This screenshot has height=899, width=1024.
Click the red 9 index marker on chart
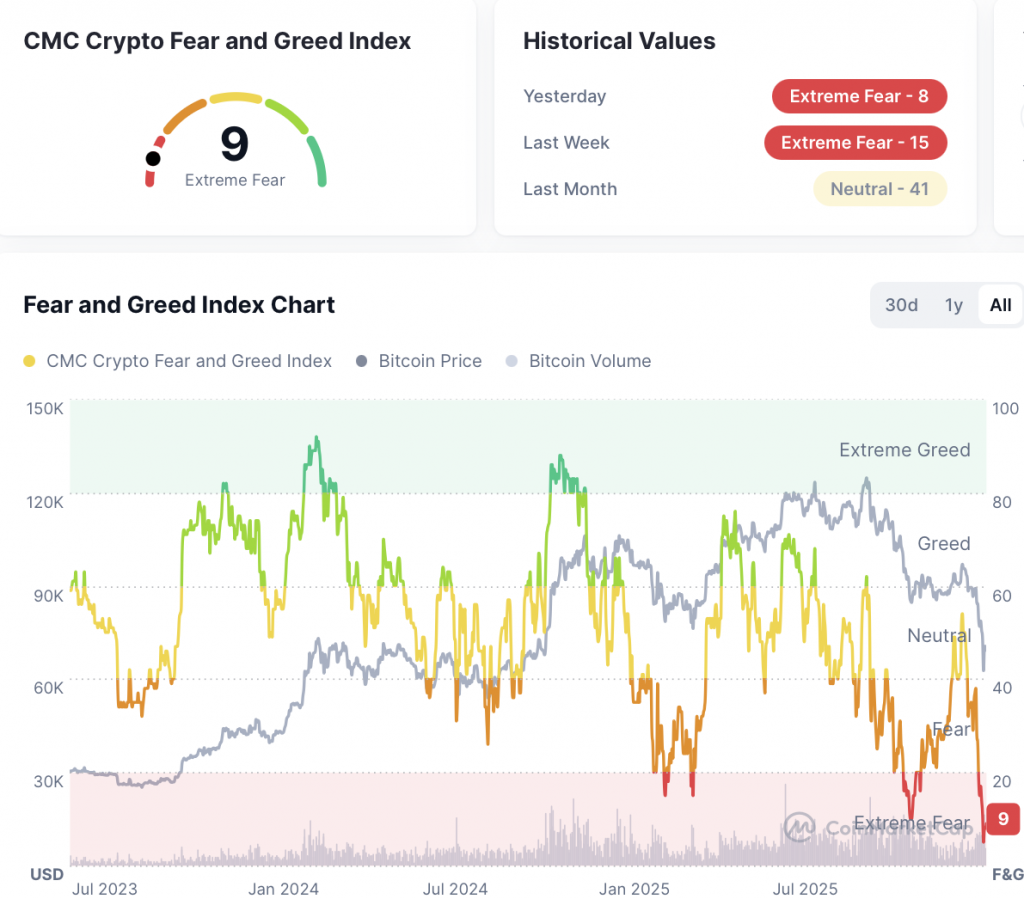(x=1002, y=819)
